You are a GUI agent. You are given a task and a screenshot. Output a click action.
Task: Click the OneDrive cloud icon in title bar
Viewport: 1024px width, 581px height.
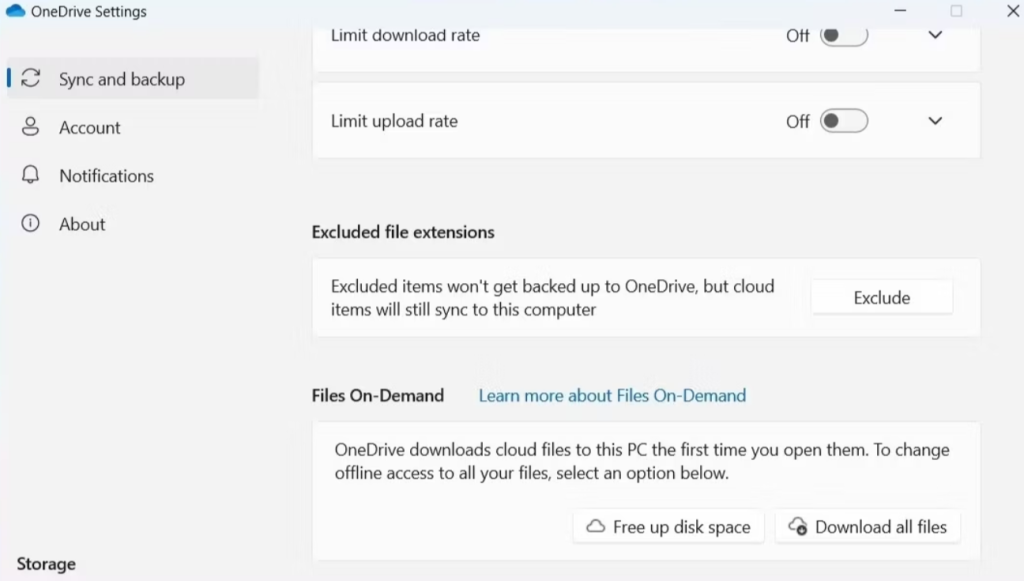coord(15,11)
